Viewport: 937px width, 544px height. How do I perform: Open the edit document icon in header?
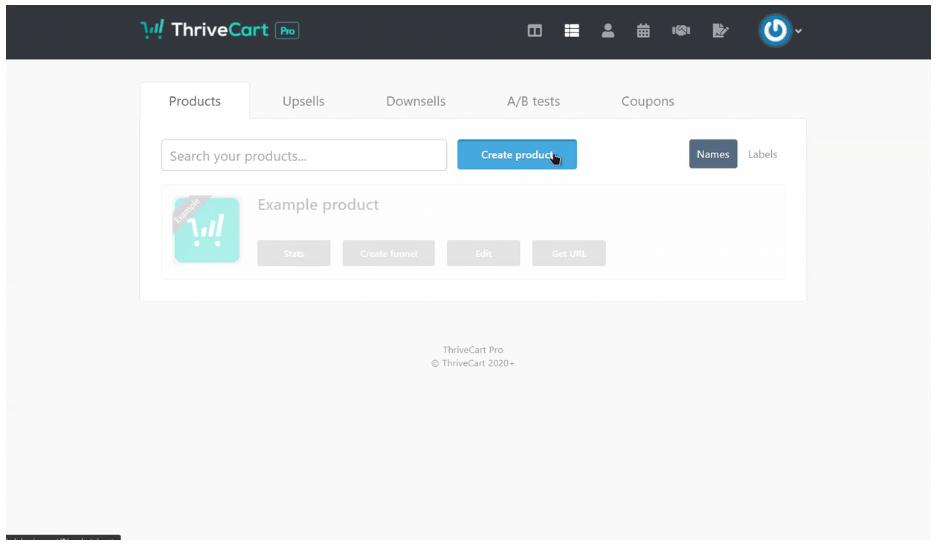pos(720,30)
